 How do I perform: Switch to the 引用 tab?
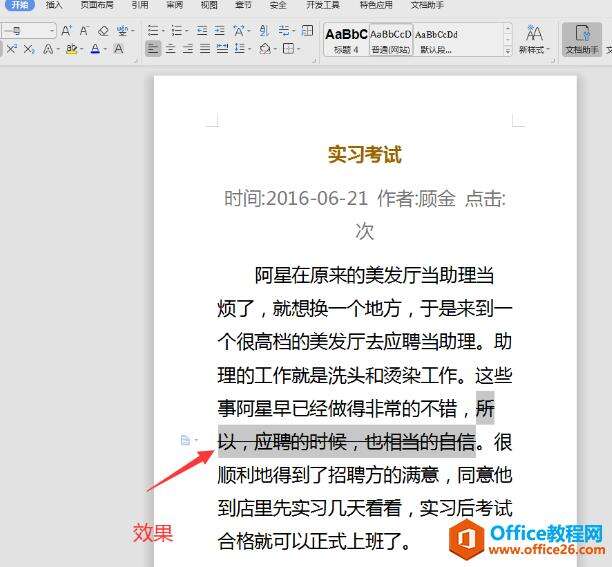[140, 5]
